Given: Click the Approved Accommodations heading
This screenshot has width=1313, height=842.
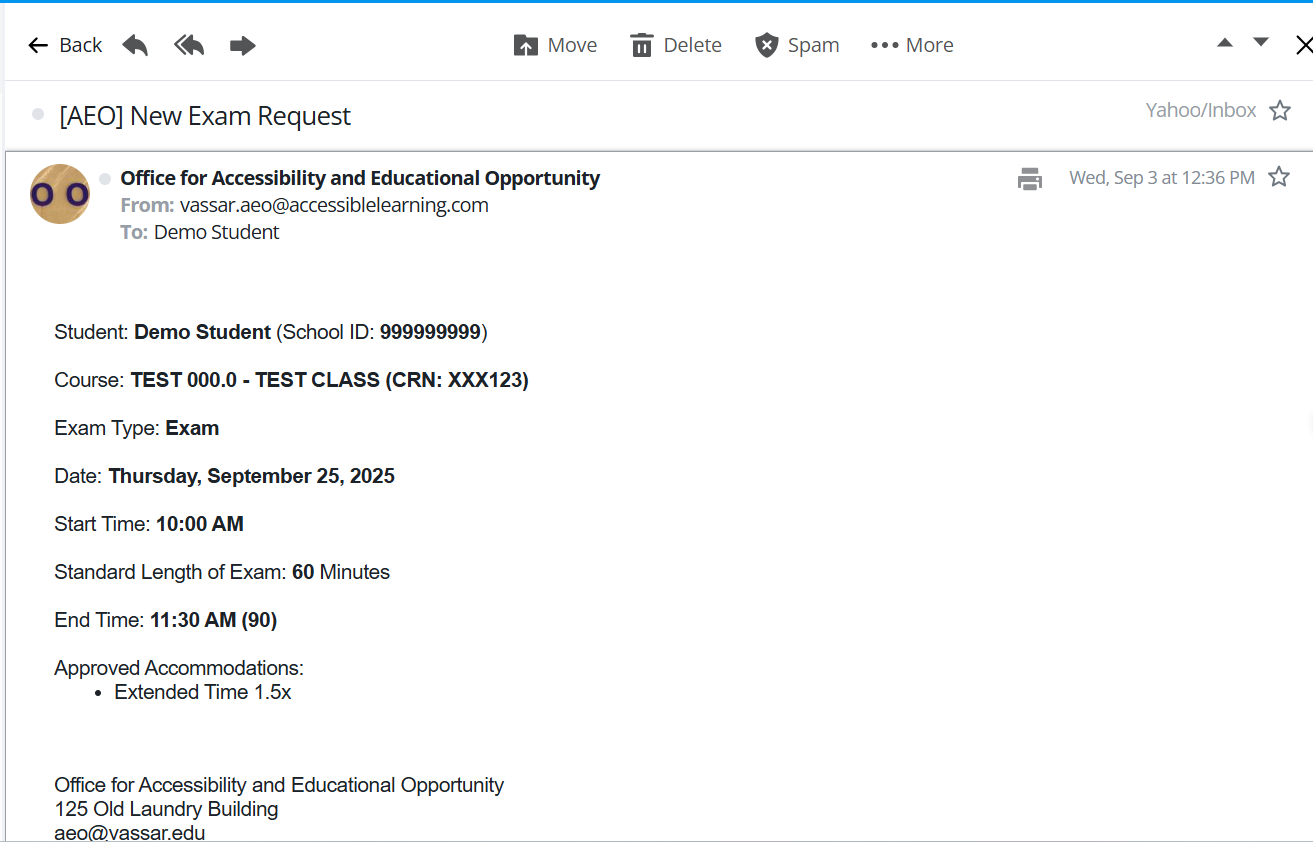Looking at the screenshot, I should pyautogui.click(x=179, y=668).
